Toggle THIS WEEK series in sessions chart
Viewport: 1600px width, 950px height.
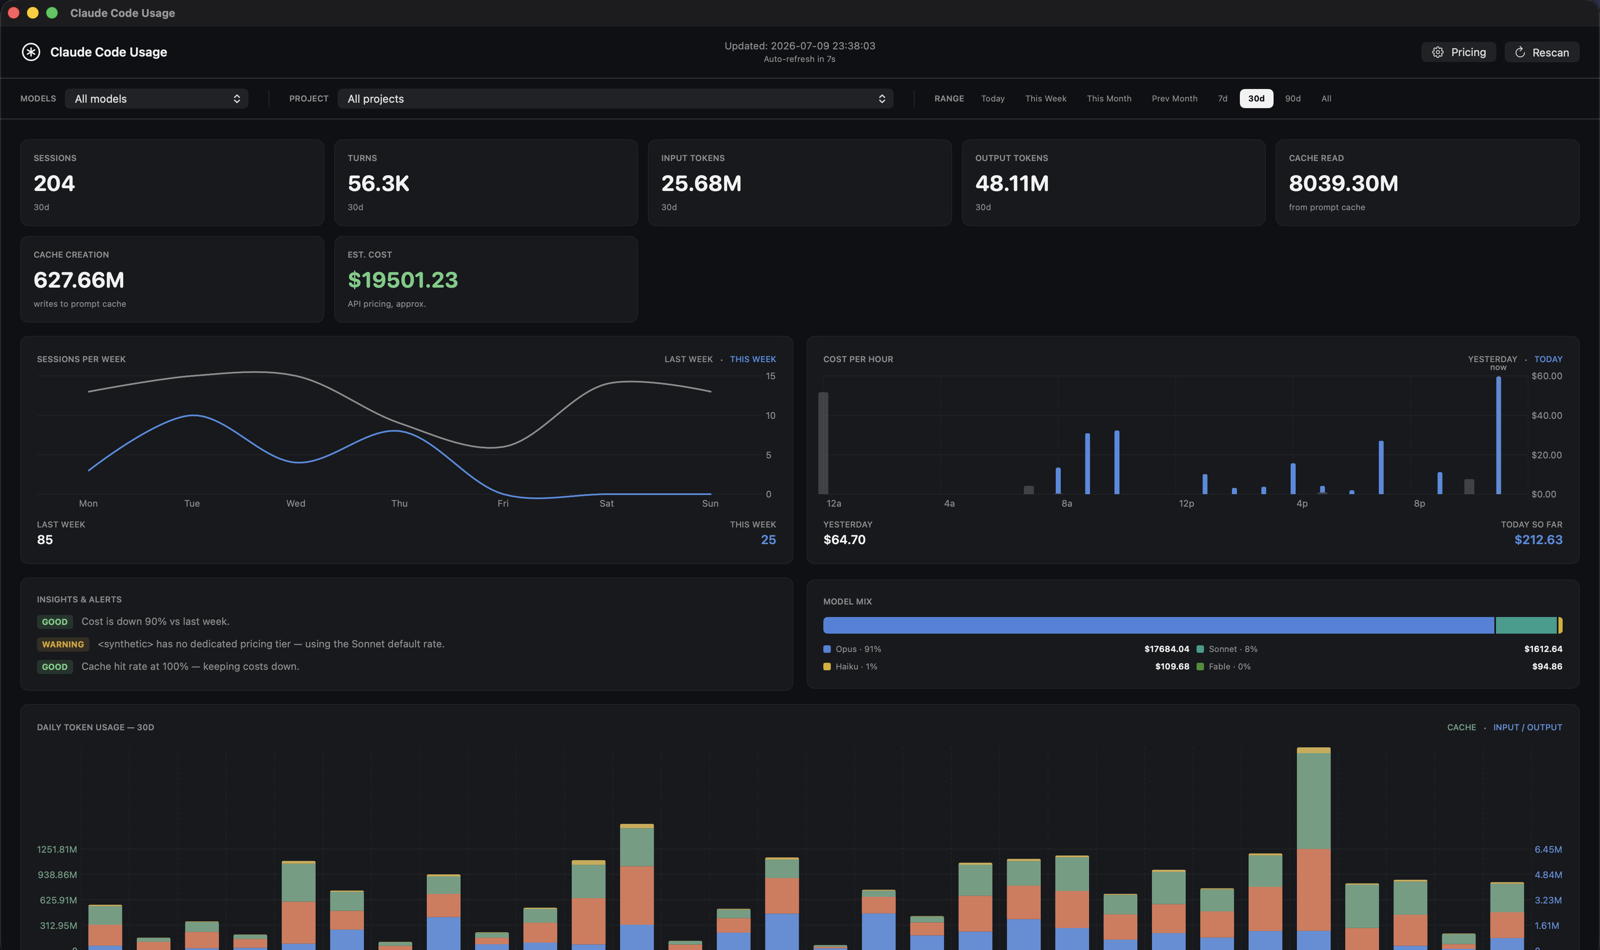753,359
